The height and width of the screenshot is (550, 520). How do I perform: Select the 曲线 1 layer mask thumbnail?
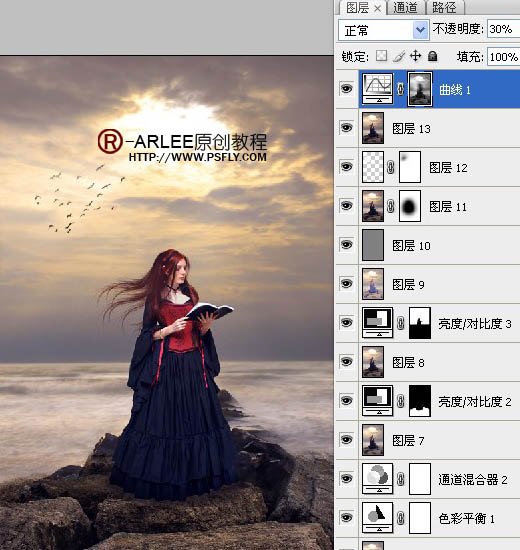[x=420, y=89]
